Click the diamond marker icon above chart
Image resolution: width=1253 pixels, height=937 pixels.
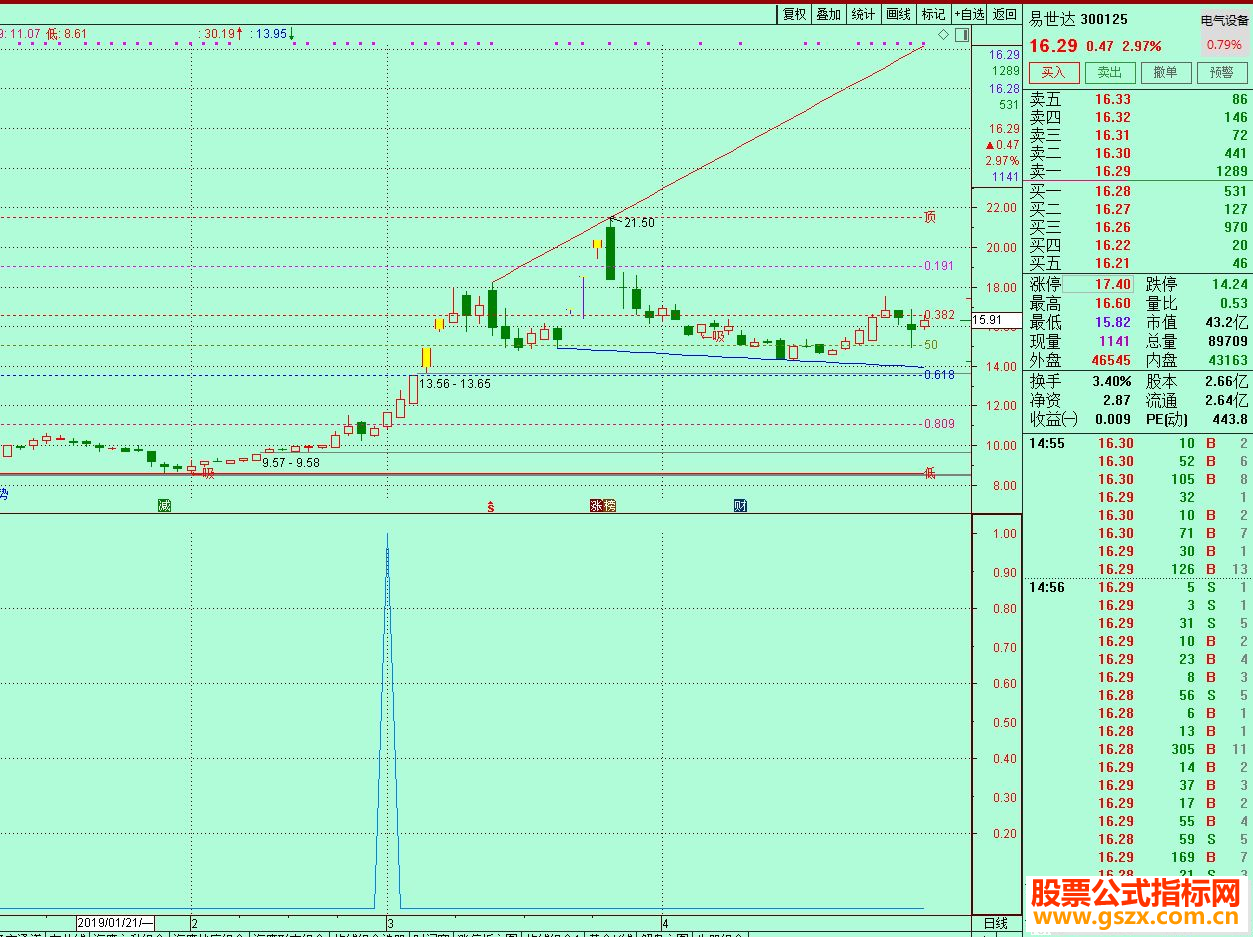tap(943, 35)
